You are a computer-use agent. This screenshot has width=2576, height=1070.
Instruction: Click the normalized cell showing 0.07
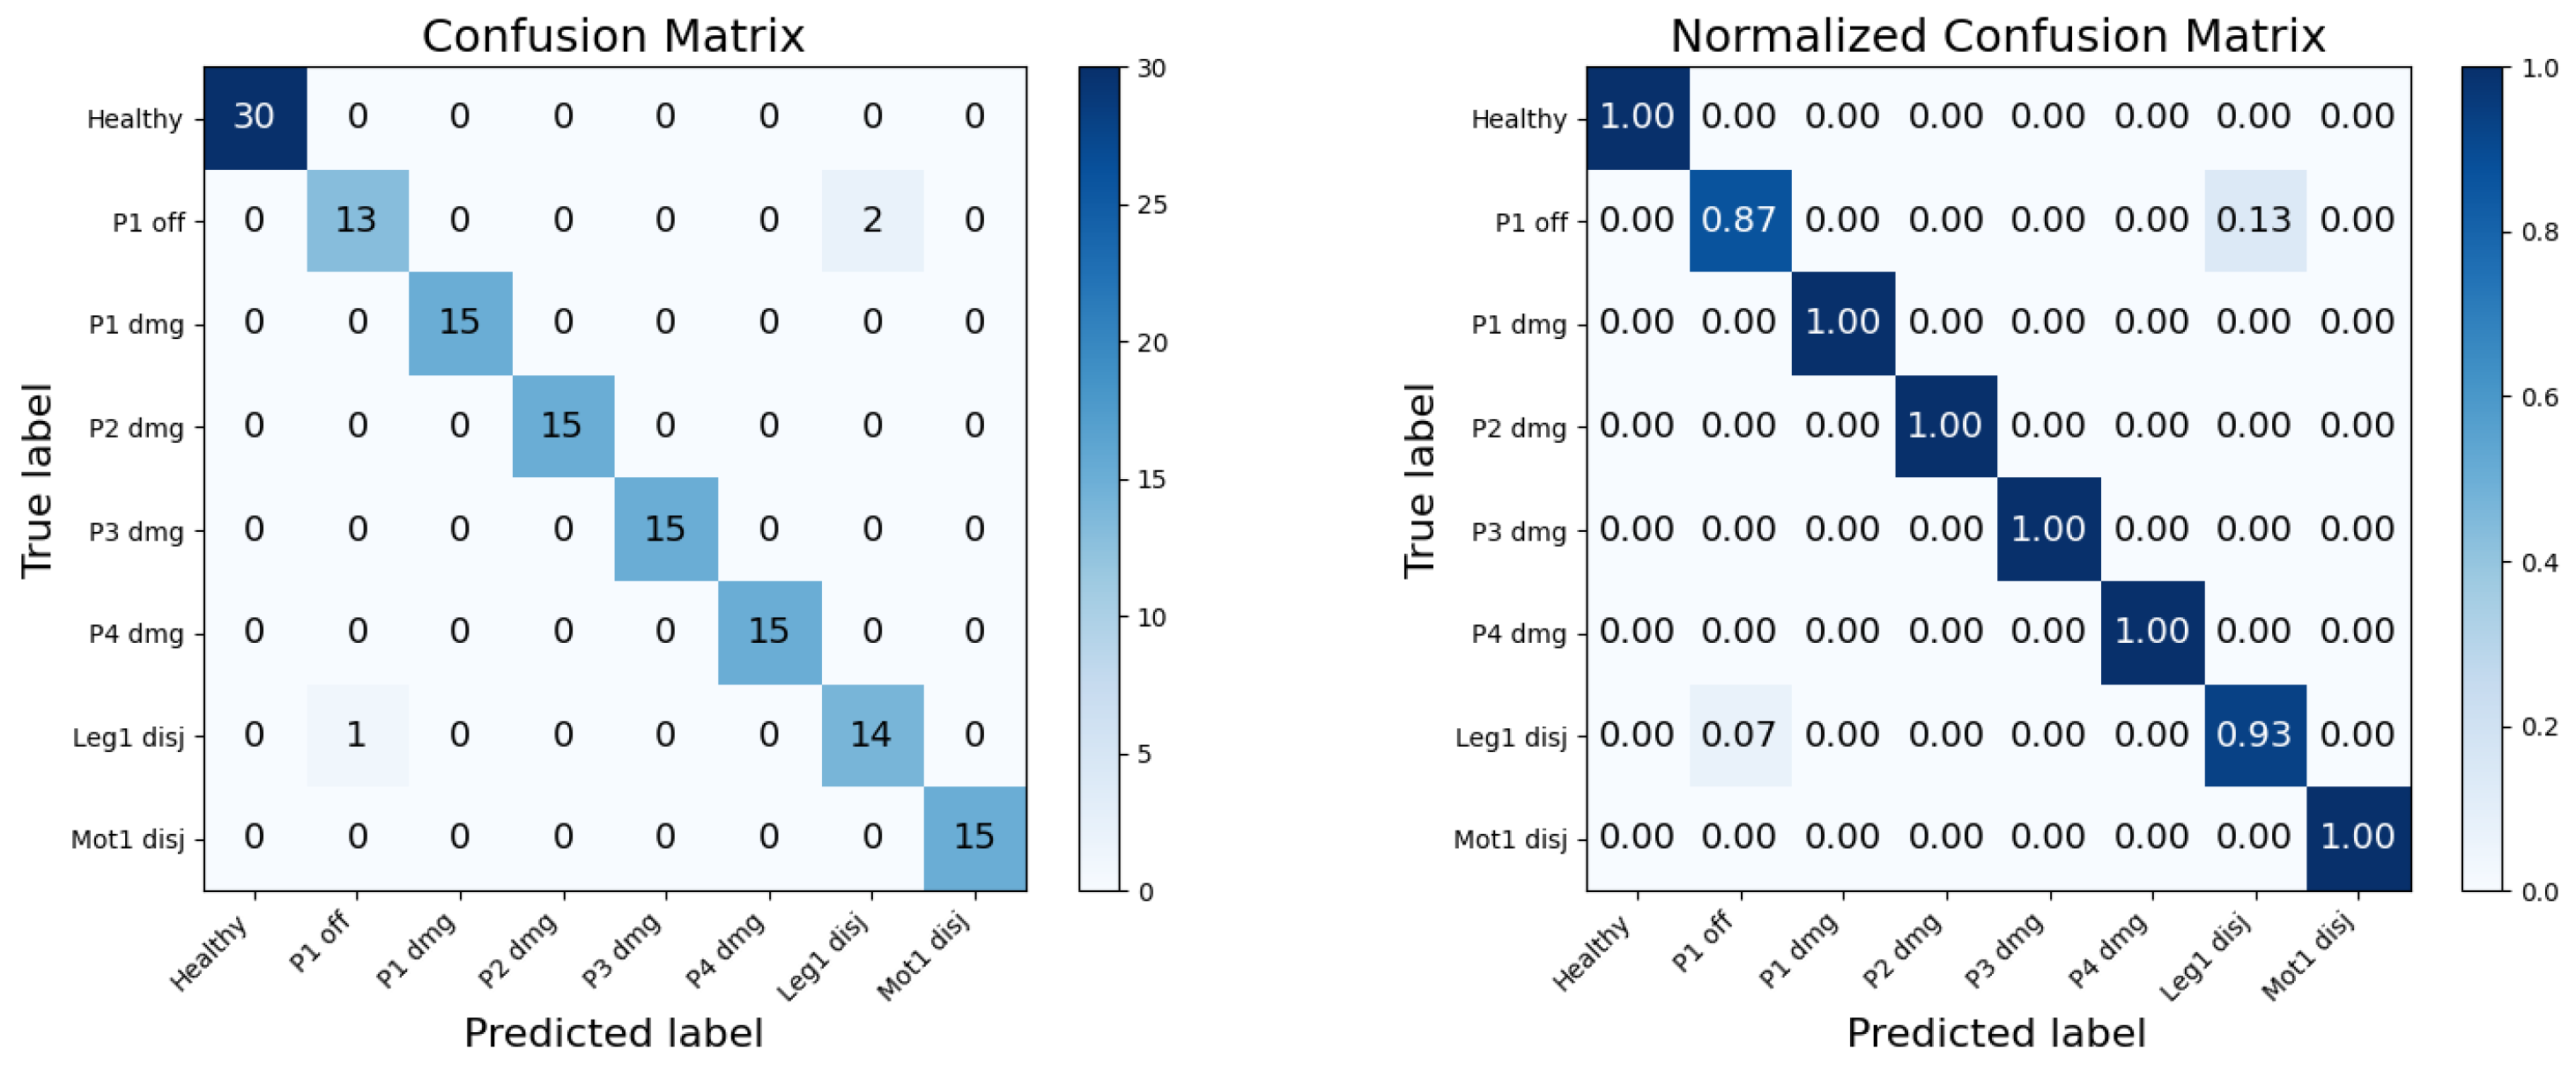1739,735
